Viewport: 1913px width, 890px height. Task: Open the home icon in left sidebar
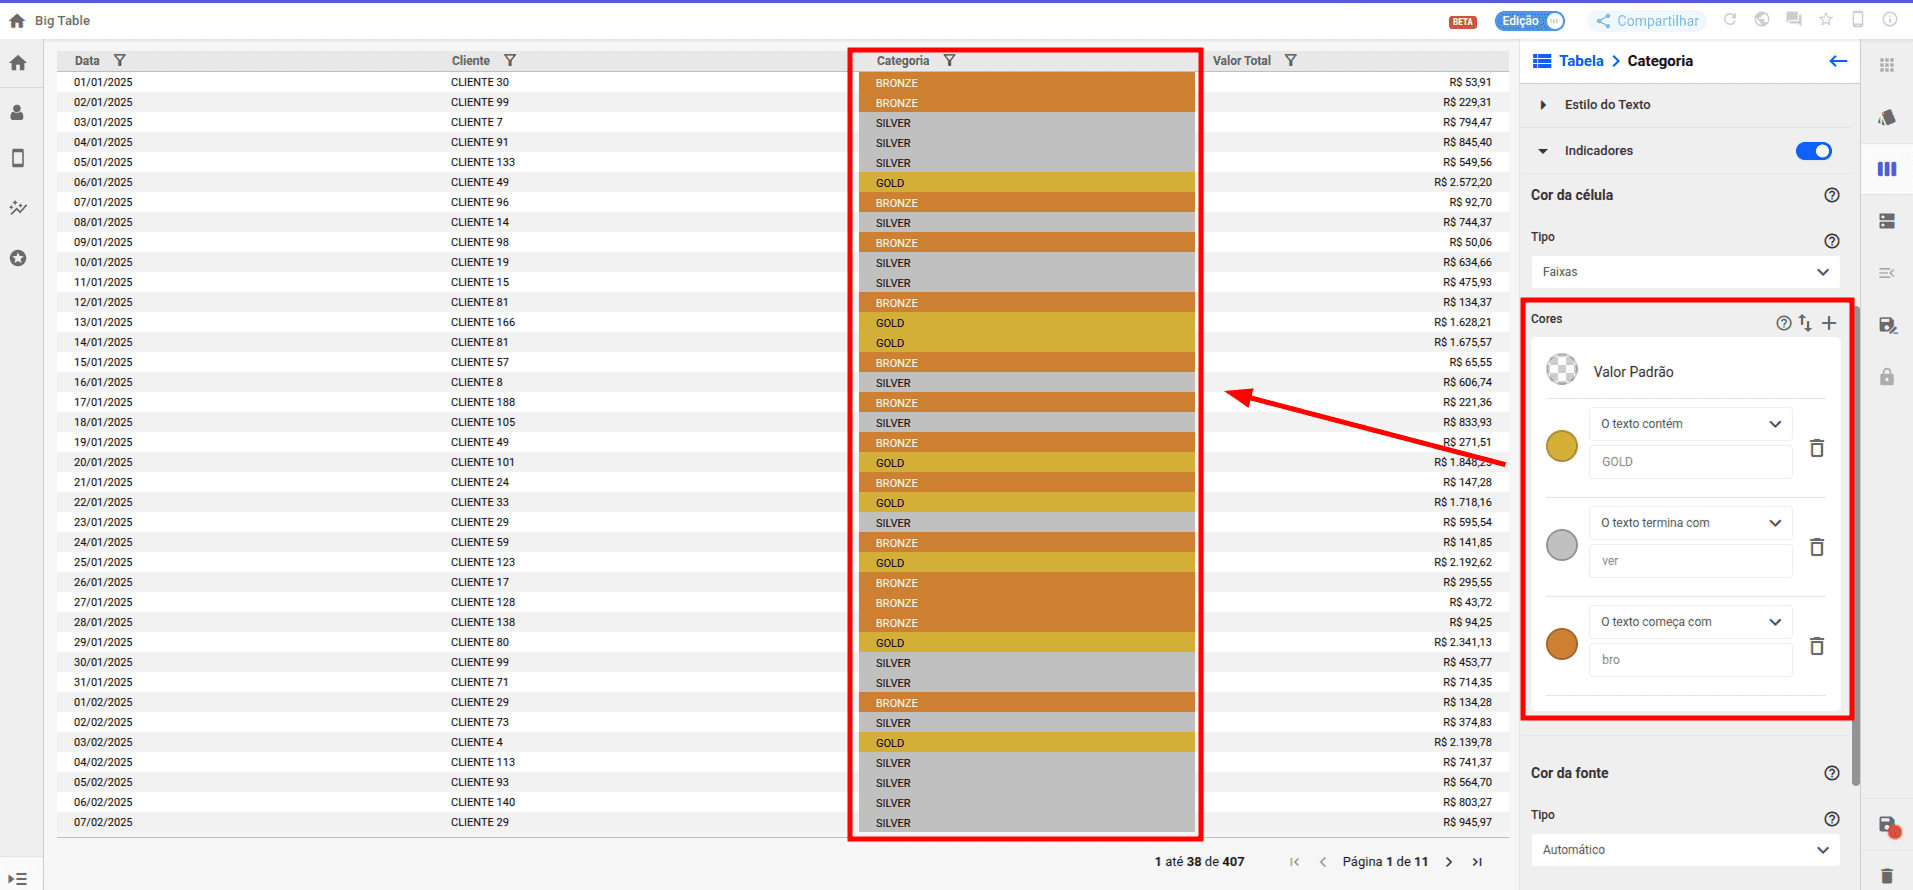coord(18,63)
